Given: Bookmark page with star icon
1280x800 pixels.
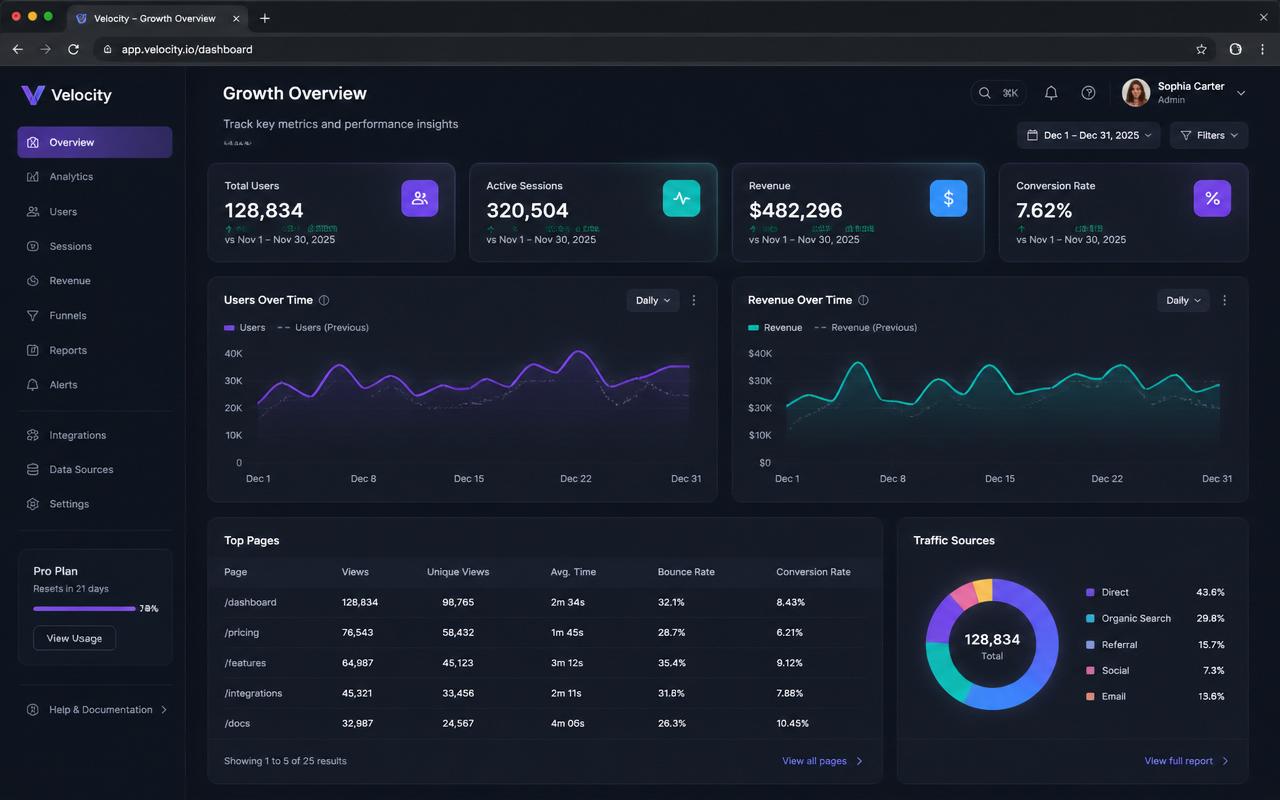Looking at the screenshot, I should tap(1201, 49).
